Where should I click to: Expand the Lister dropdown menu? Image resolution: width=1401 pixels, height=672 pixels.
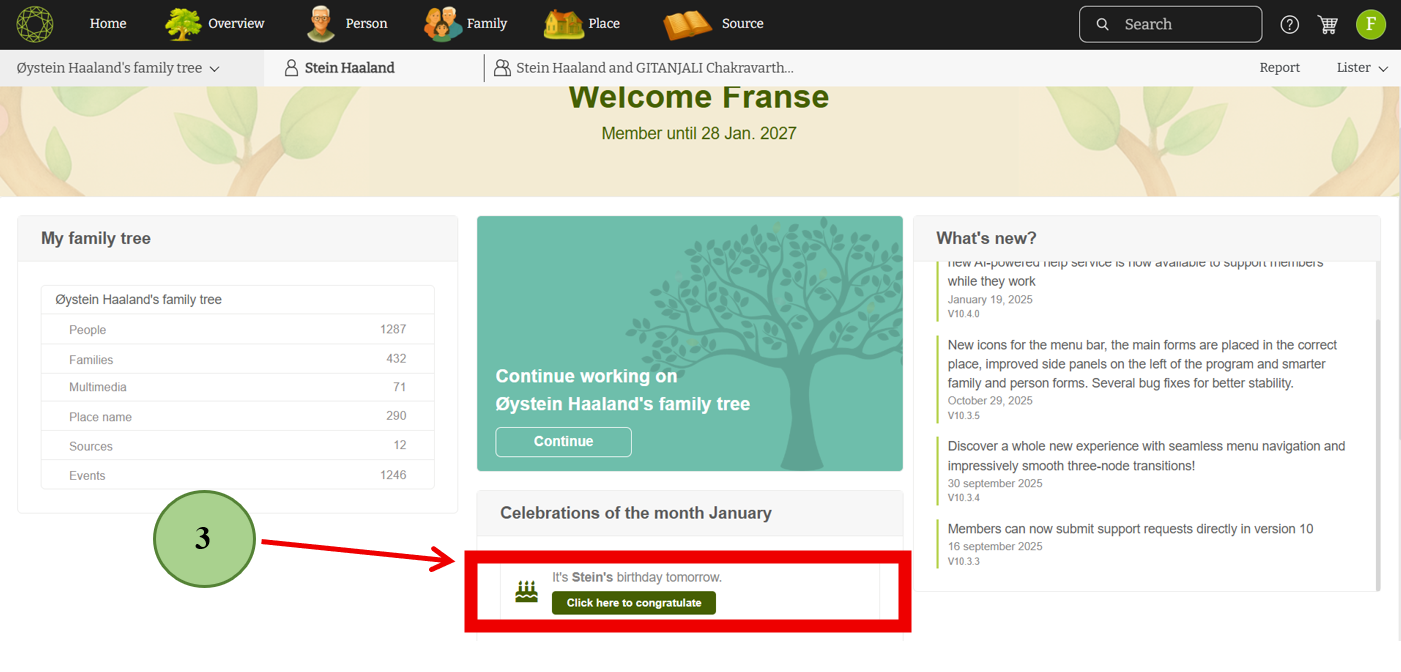(x=1362, y=68)
